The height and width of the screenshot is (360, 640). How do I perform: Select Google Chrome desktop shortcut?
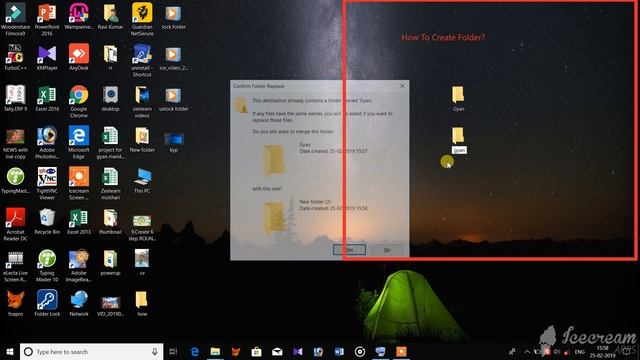pos(79,101)
